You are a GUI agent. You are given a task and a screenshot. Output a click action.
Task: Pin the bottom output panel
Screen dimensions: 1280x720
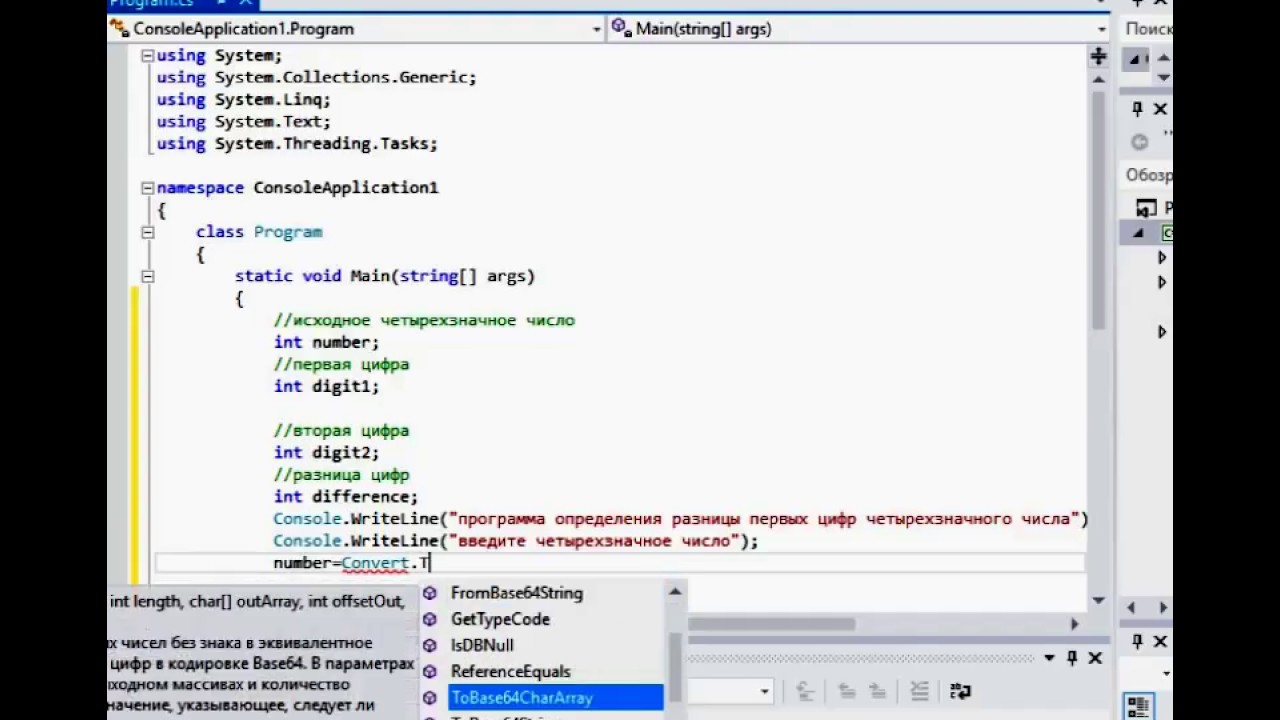(1072, 658)
